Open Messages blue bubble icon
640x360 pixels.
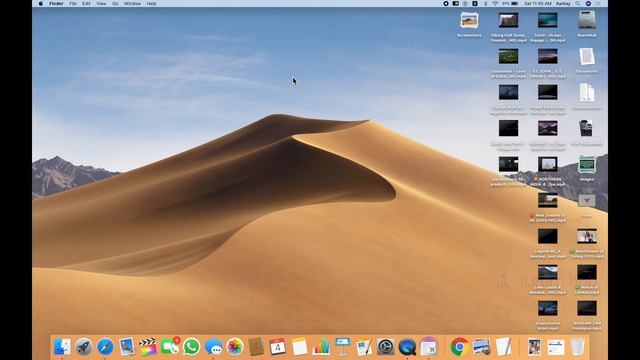tap(213, 347)
